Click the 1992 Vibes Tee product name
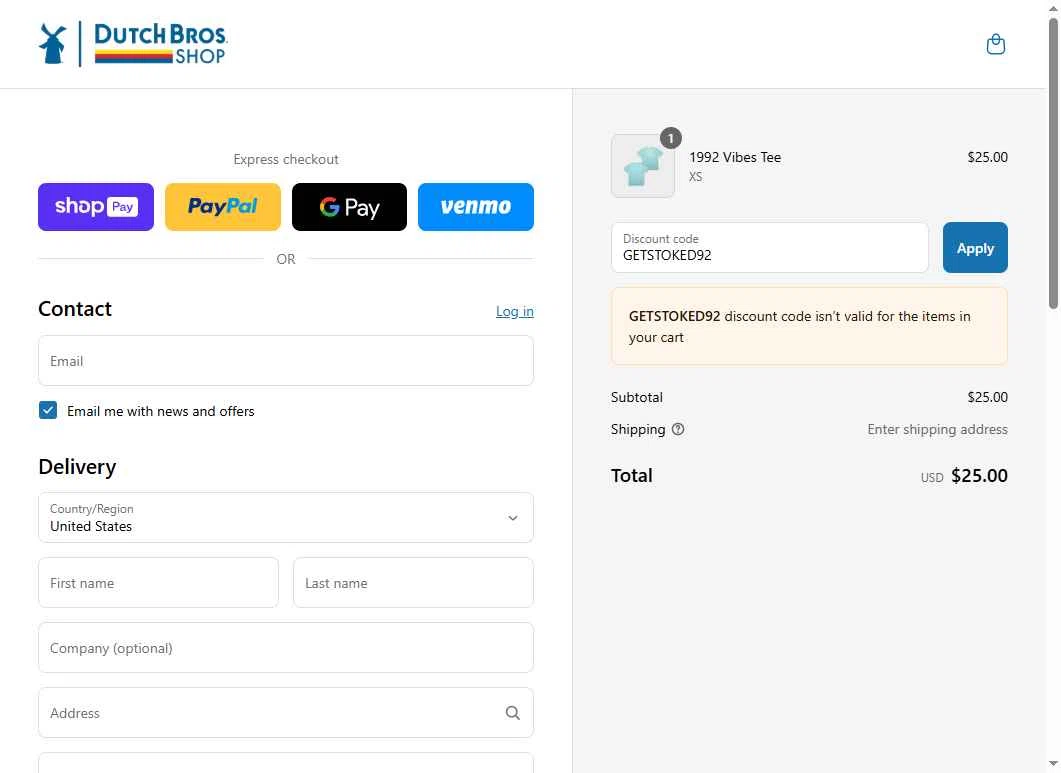 [735, 157]
